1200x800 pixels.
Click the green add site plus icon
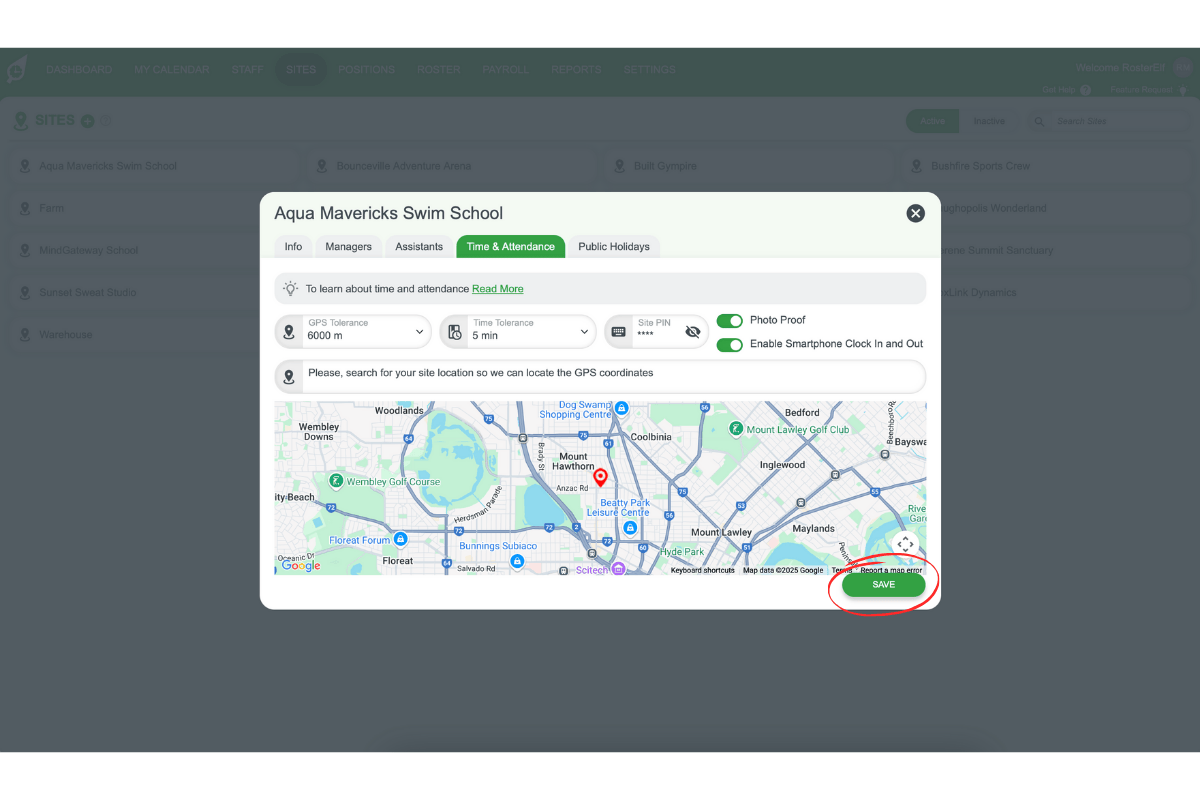click(x=86, y=120)
